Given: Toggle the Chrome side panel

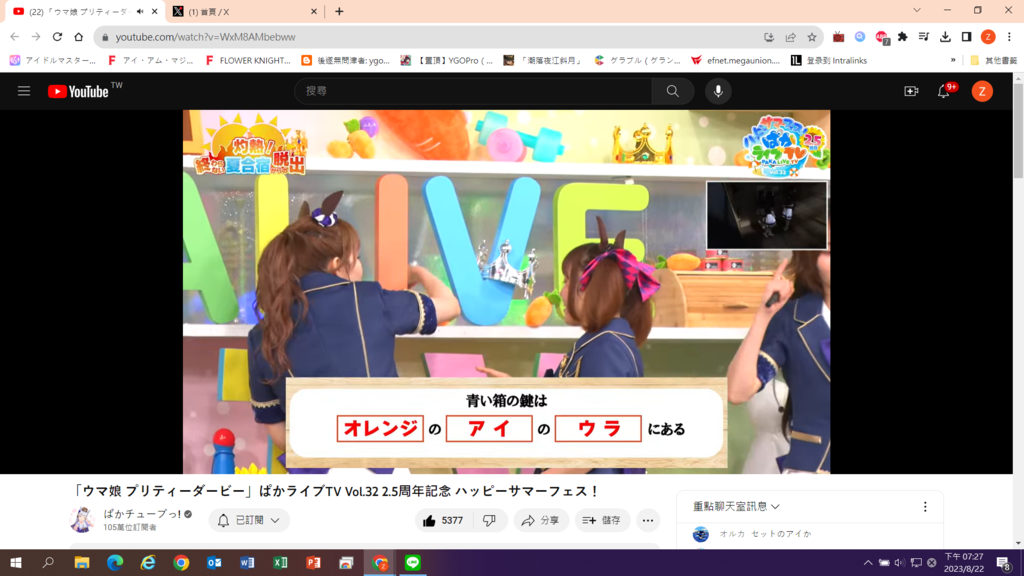Looking at the screenshot, I should pos(967,37).
